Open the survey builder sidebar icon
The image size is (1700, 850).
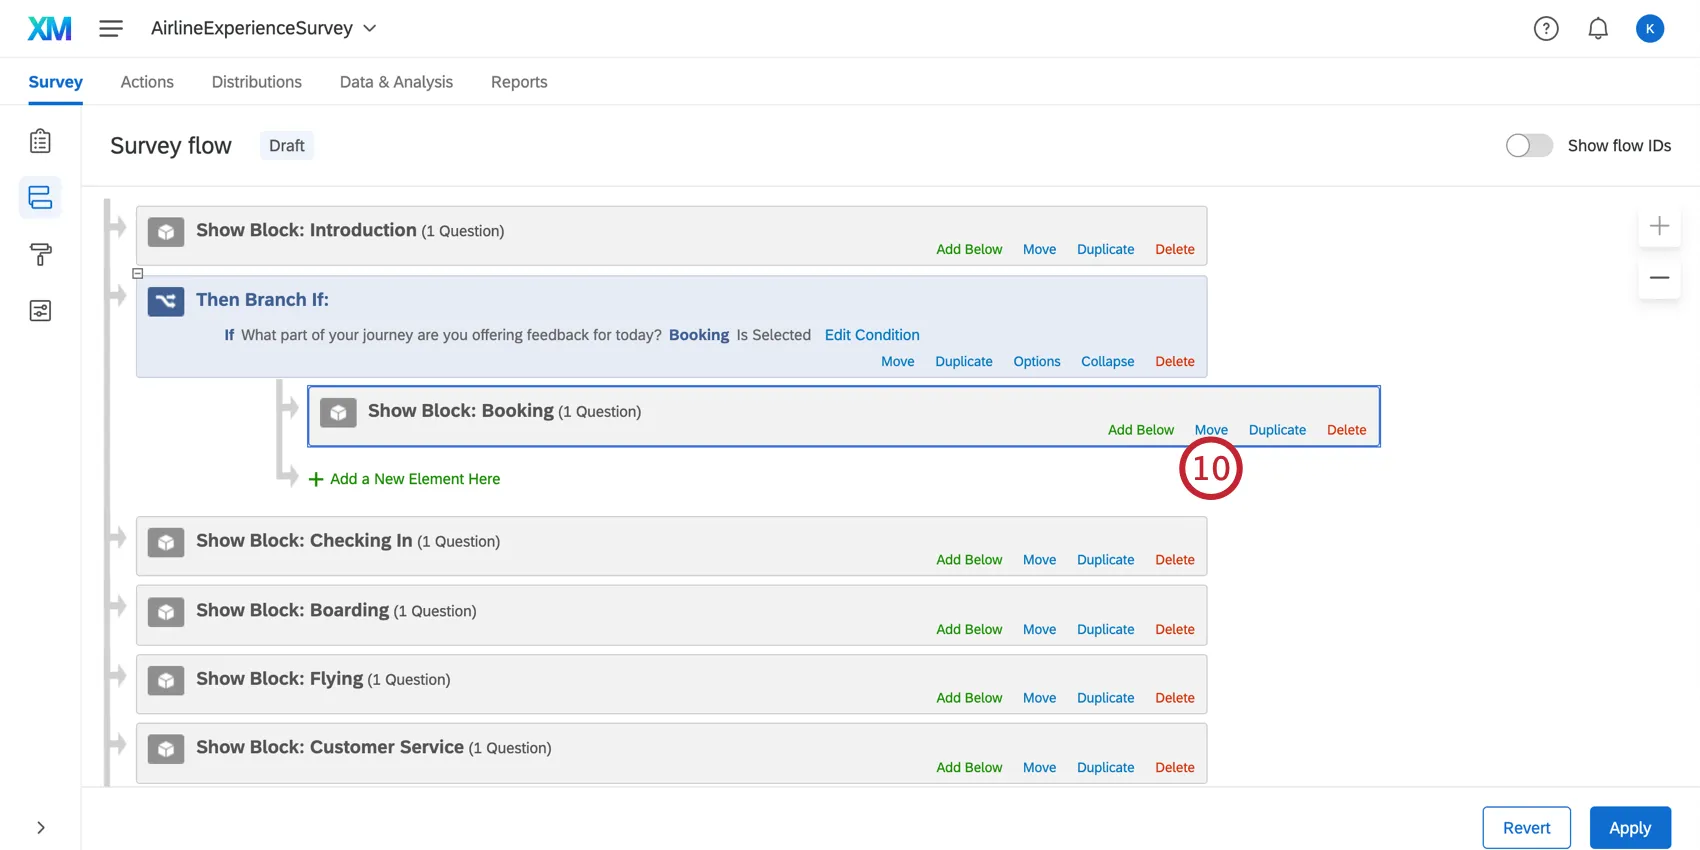click(40, 141)
